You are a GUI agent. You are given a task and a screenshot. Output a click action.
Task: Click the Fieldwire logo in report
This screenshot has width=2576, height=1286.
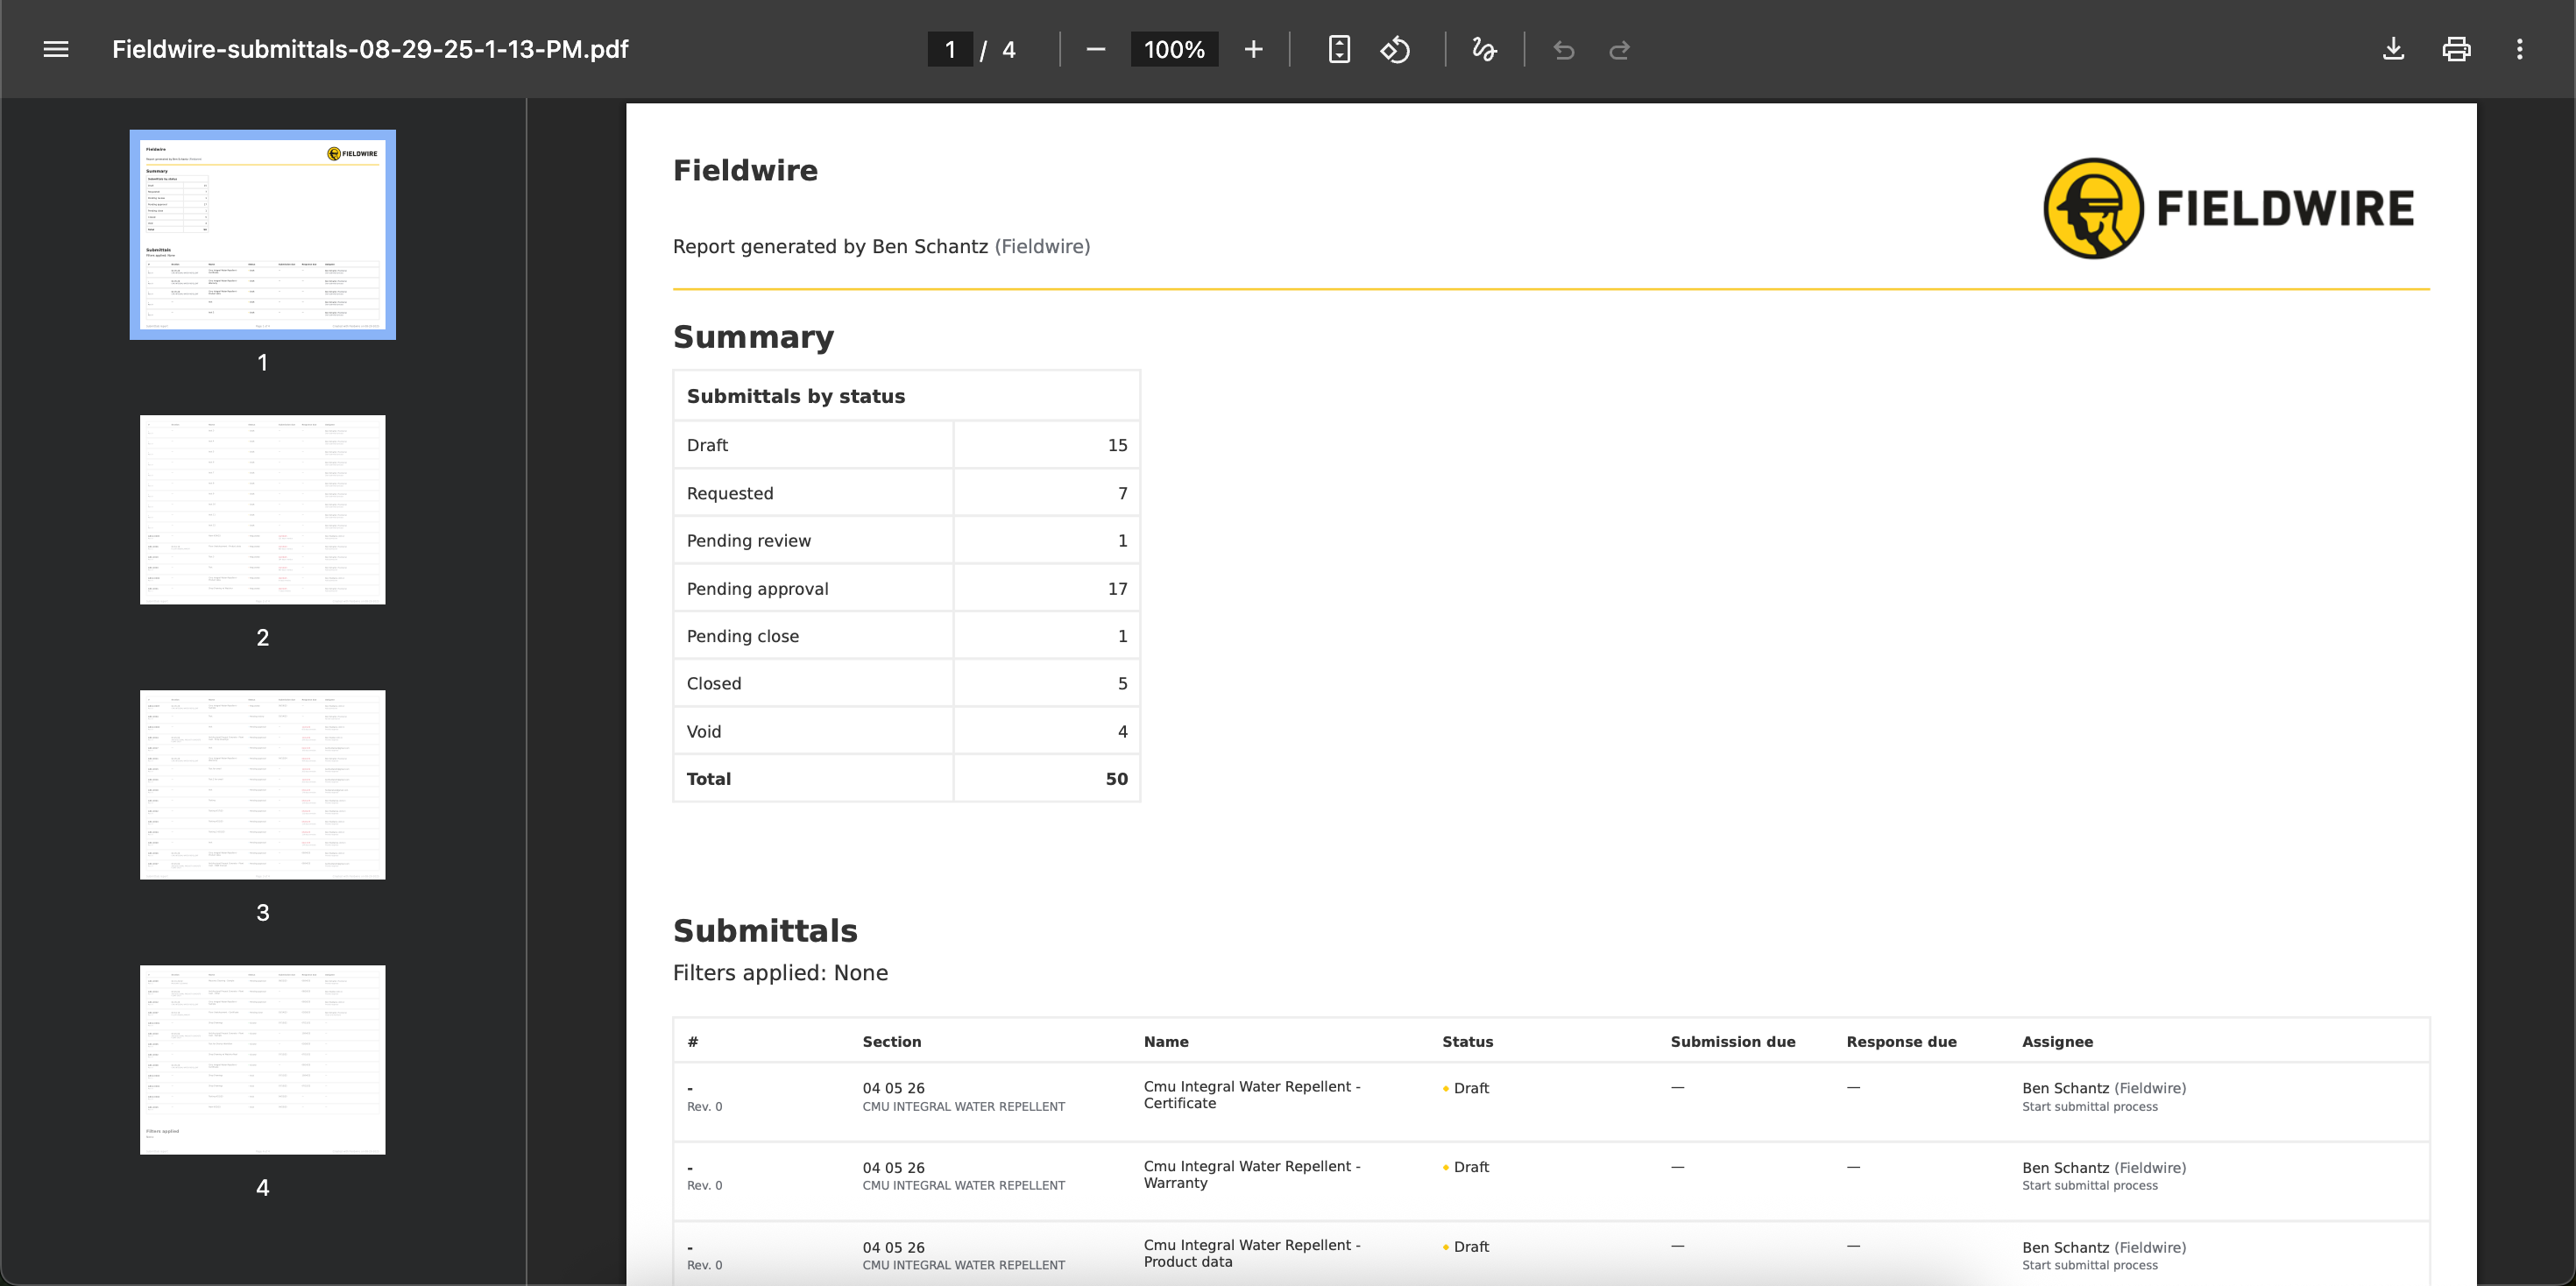click(x=2228, y=208)
